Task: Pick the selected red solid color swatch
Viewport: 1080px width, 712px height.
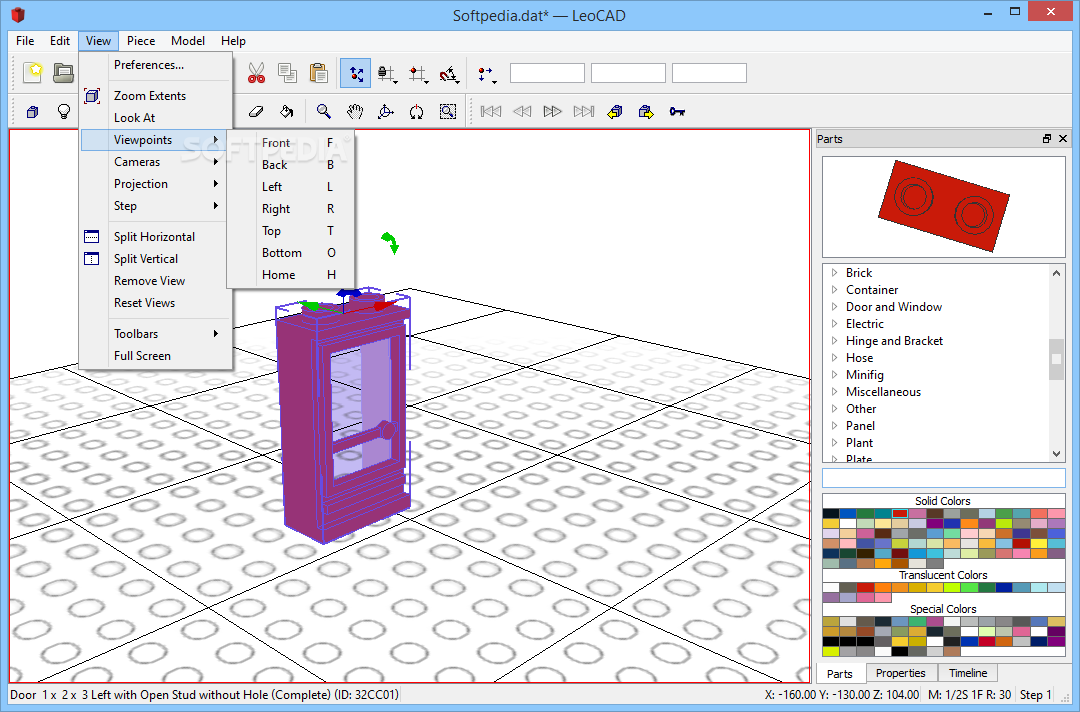Action: [900, 514]
